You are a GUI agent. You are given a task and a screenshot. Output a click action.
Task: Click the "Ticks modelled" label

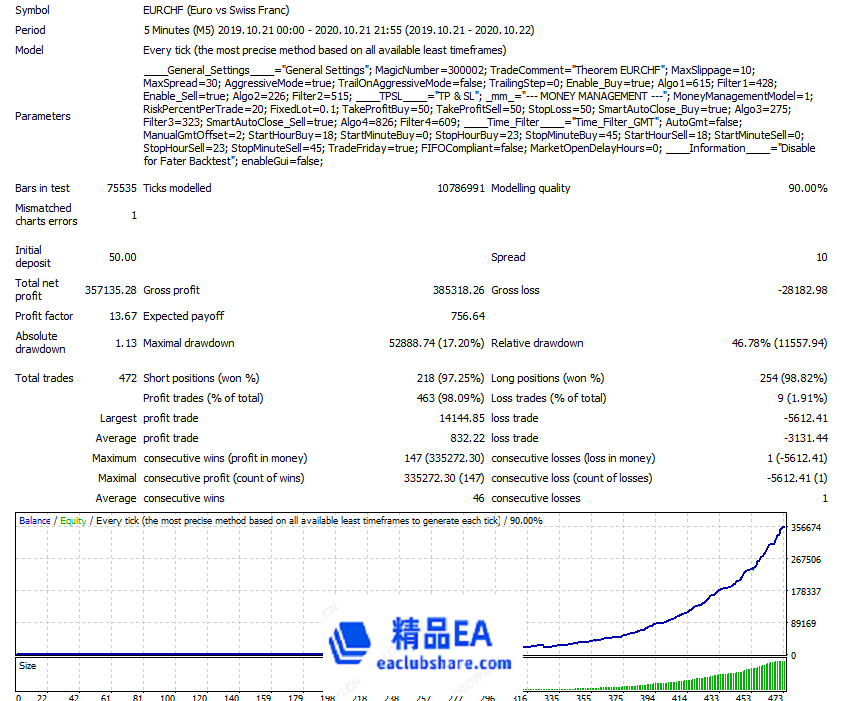[177, 188]
